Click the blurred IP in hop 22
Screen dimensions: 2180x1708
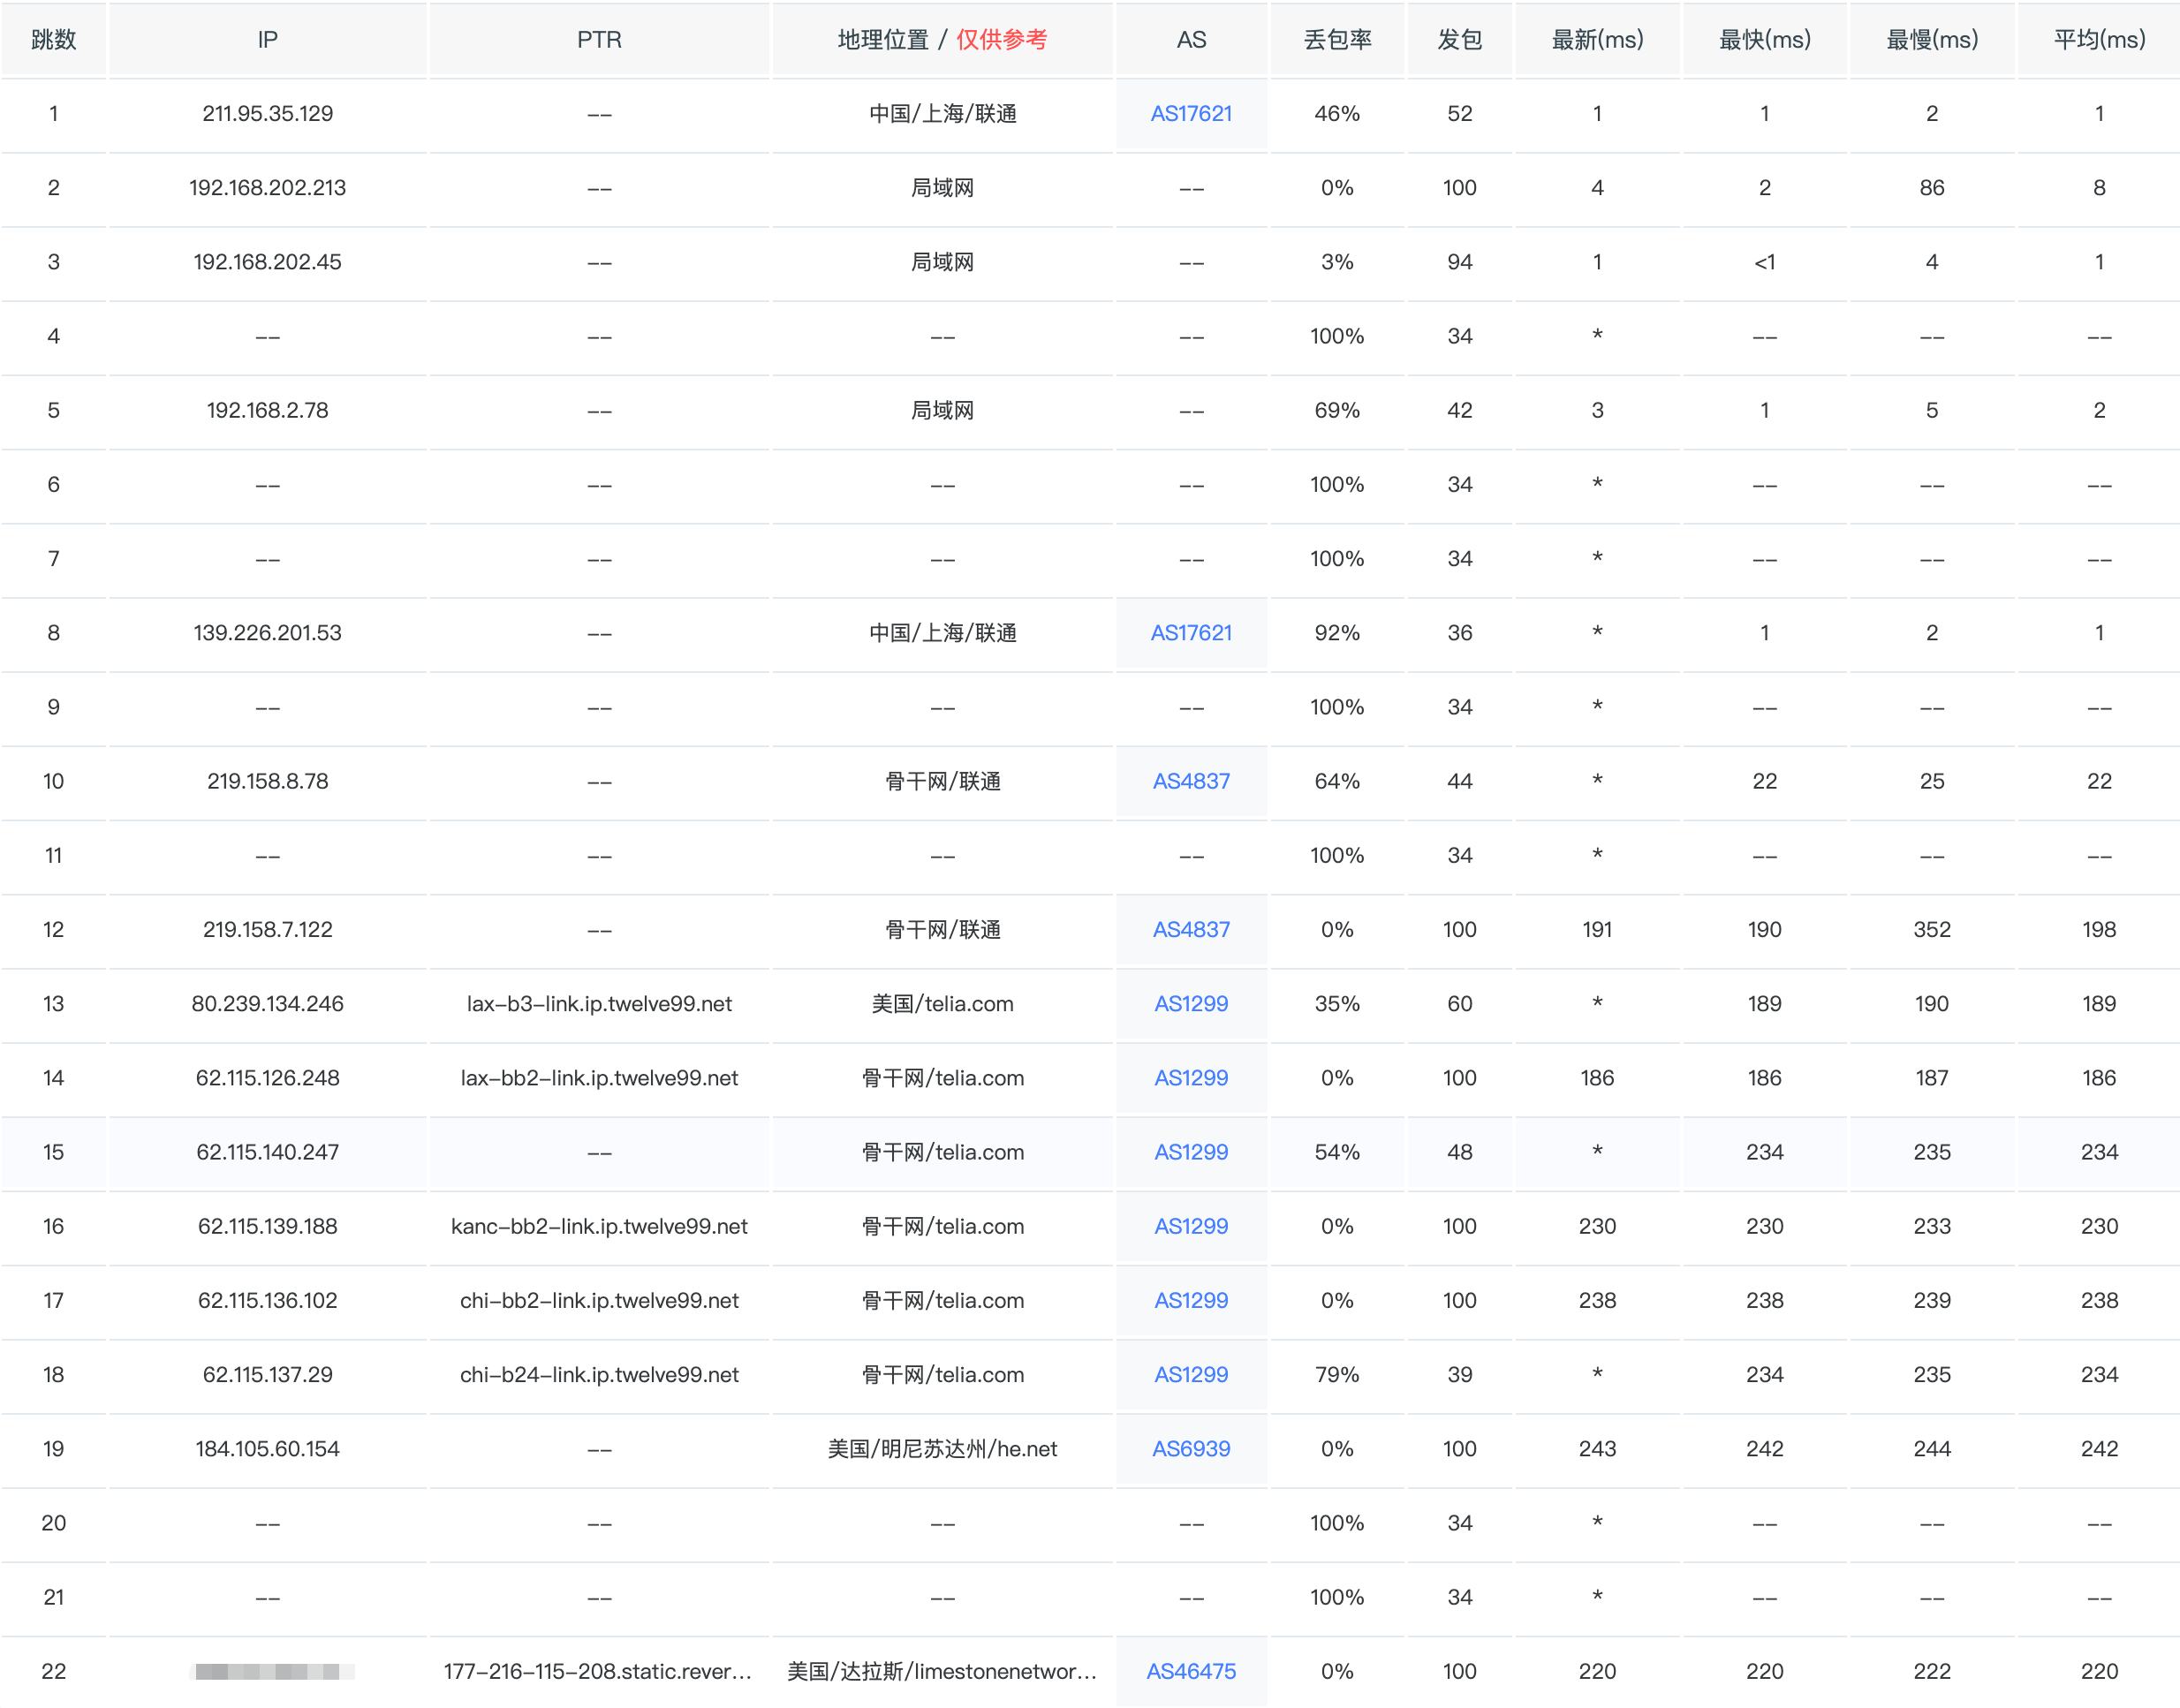267,1671
